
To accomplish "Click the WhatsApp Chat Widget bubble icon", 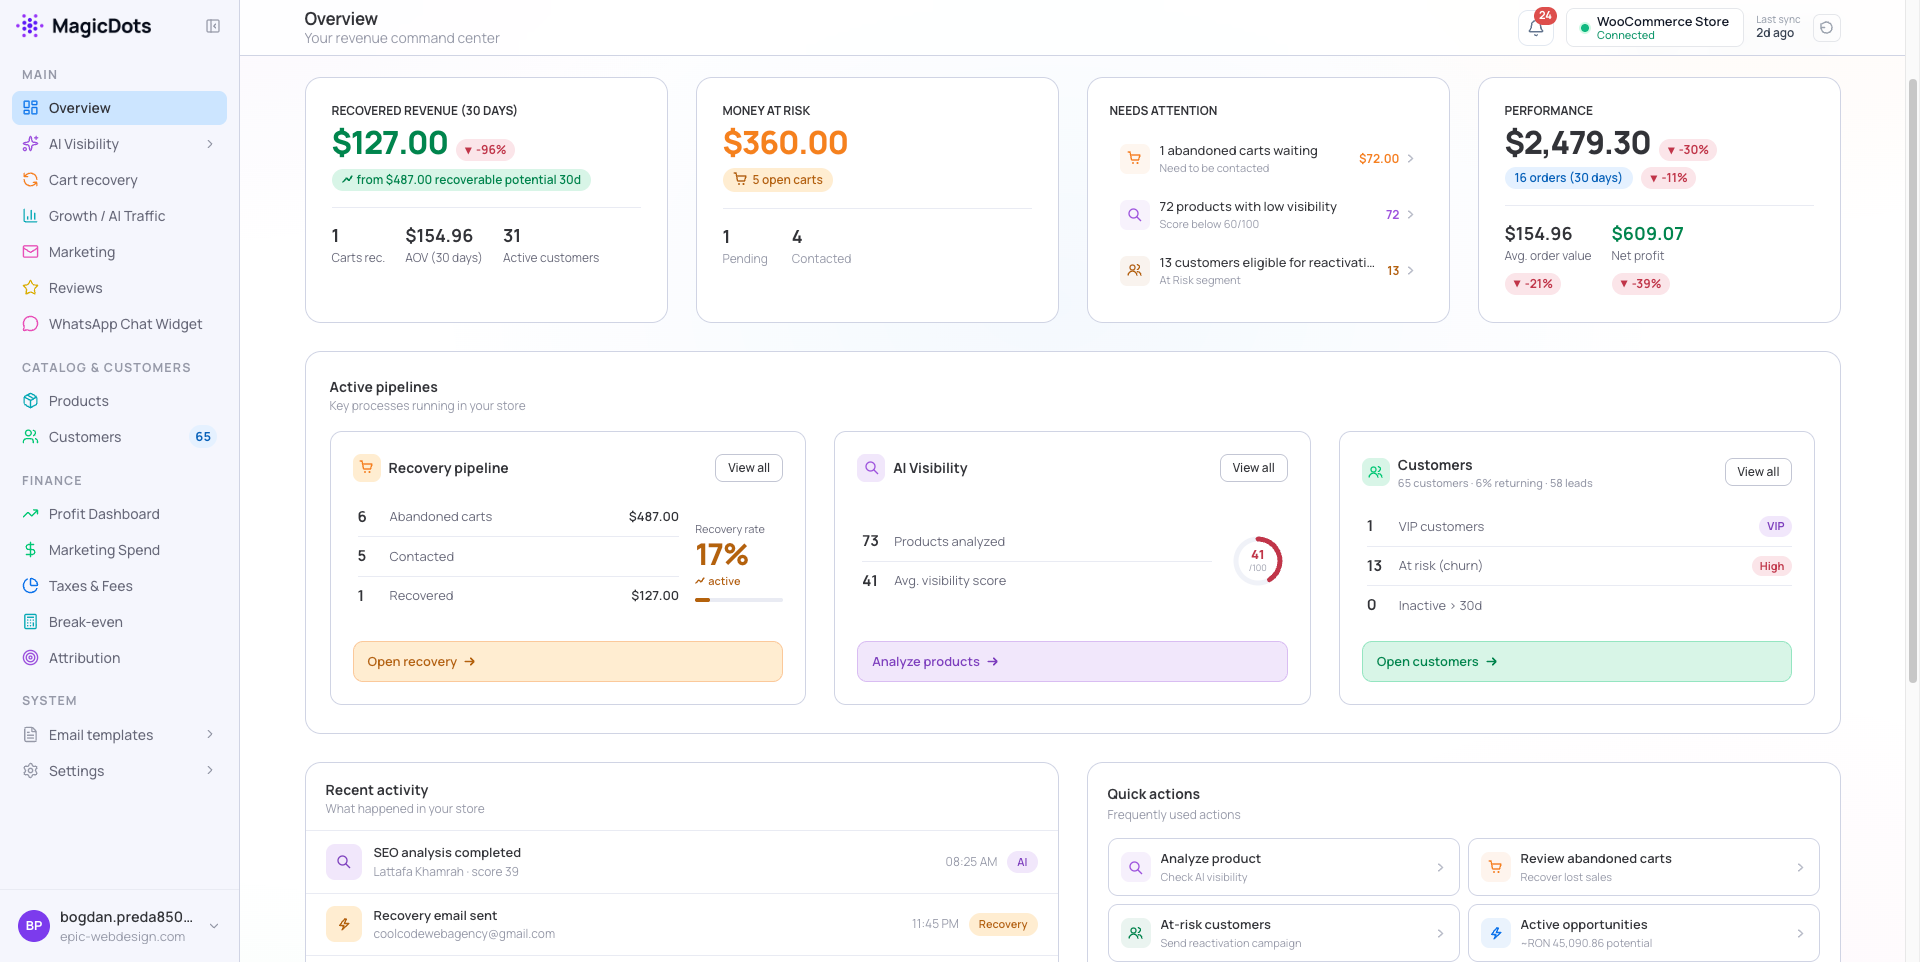I will pyautogui.click(x=31, y=324).
